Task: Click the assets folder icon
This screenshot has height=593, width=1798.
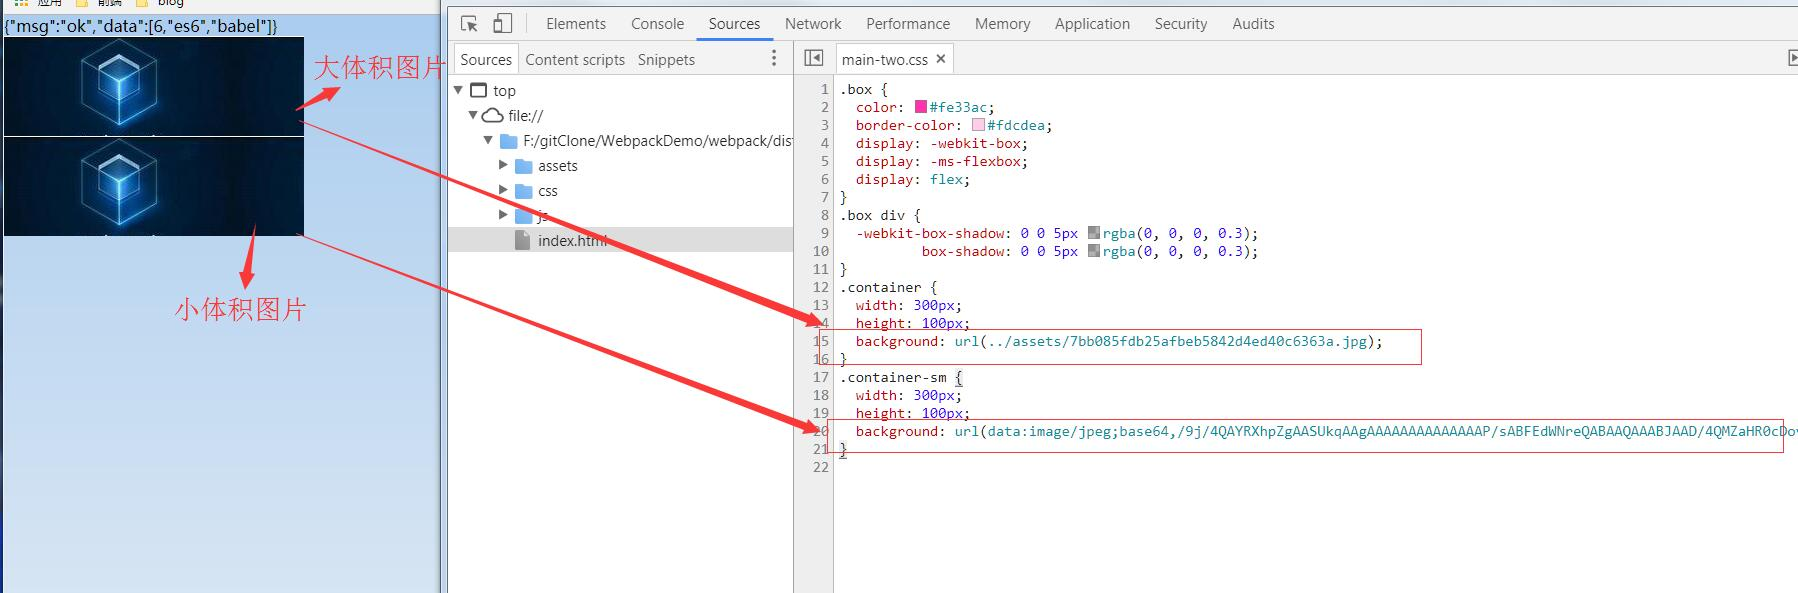Action: coord(523,166)
